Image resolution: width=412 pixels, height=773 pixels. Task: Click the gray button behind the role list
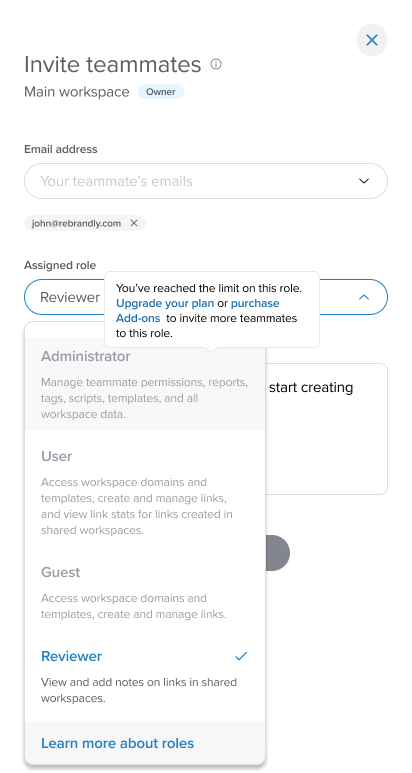click(277, 553)
